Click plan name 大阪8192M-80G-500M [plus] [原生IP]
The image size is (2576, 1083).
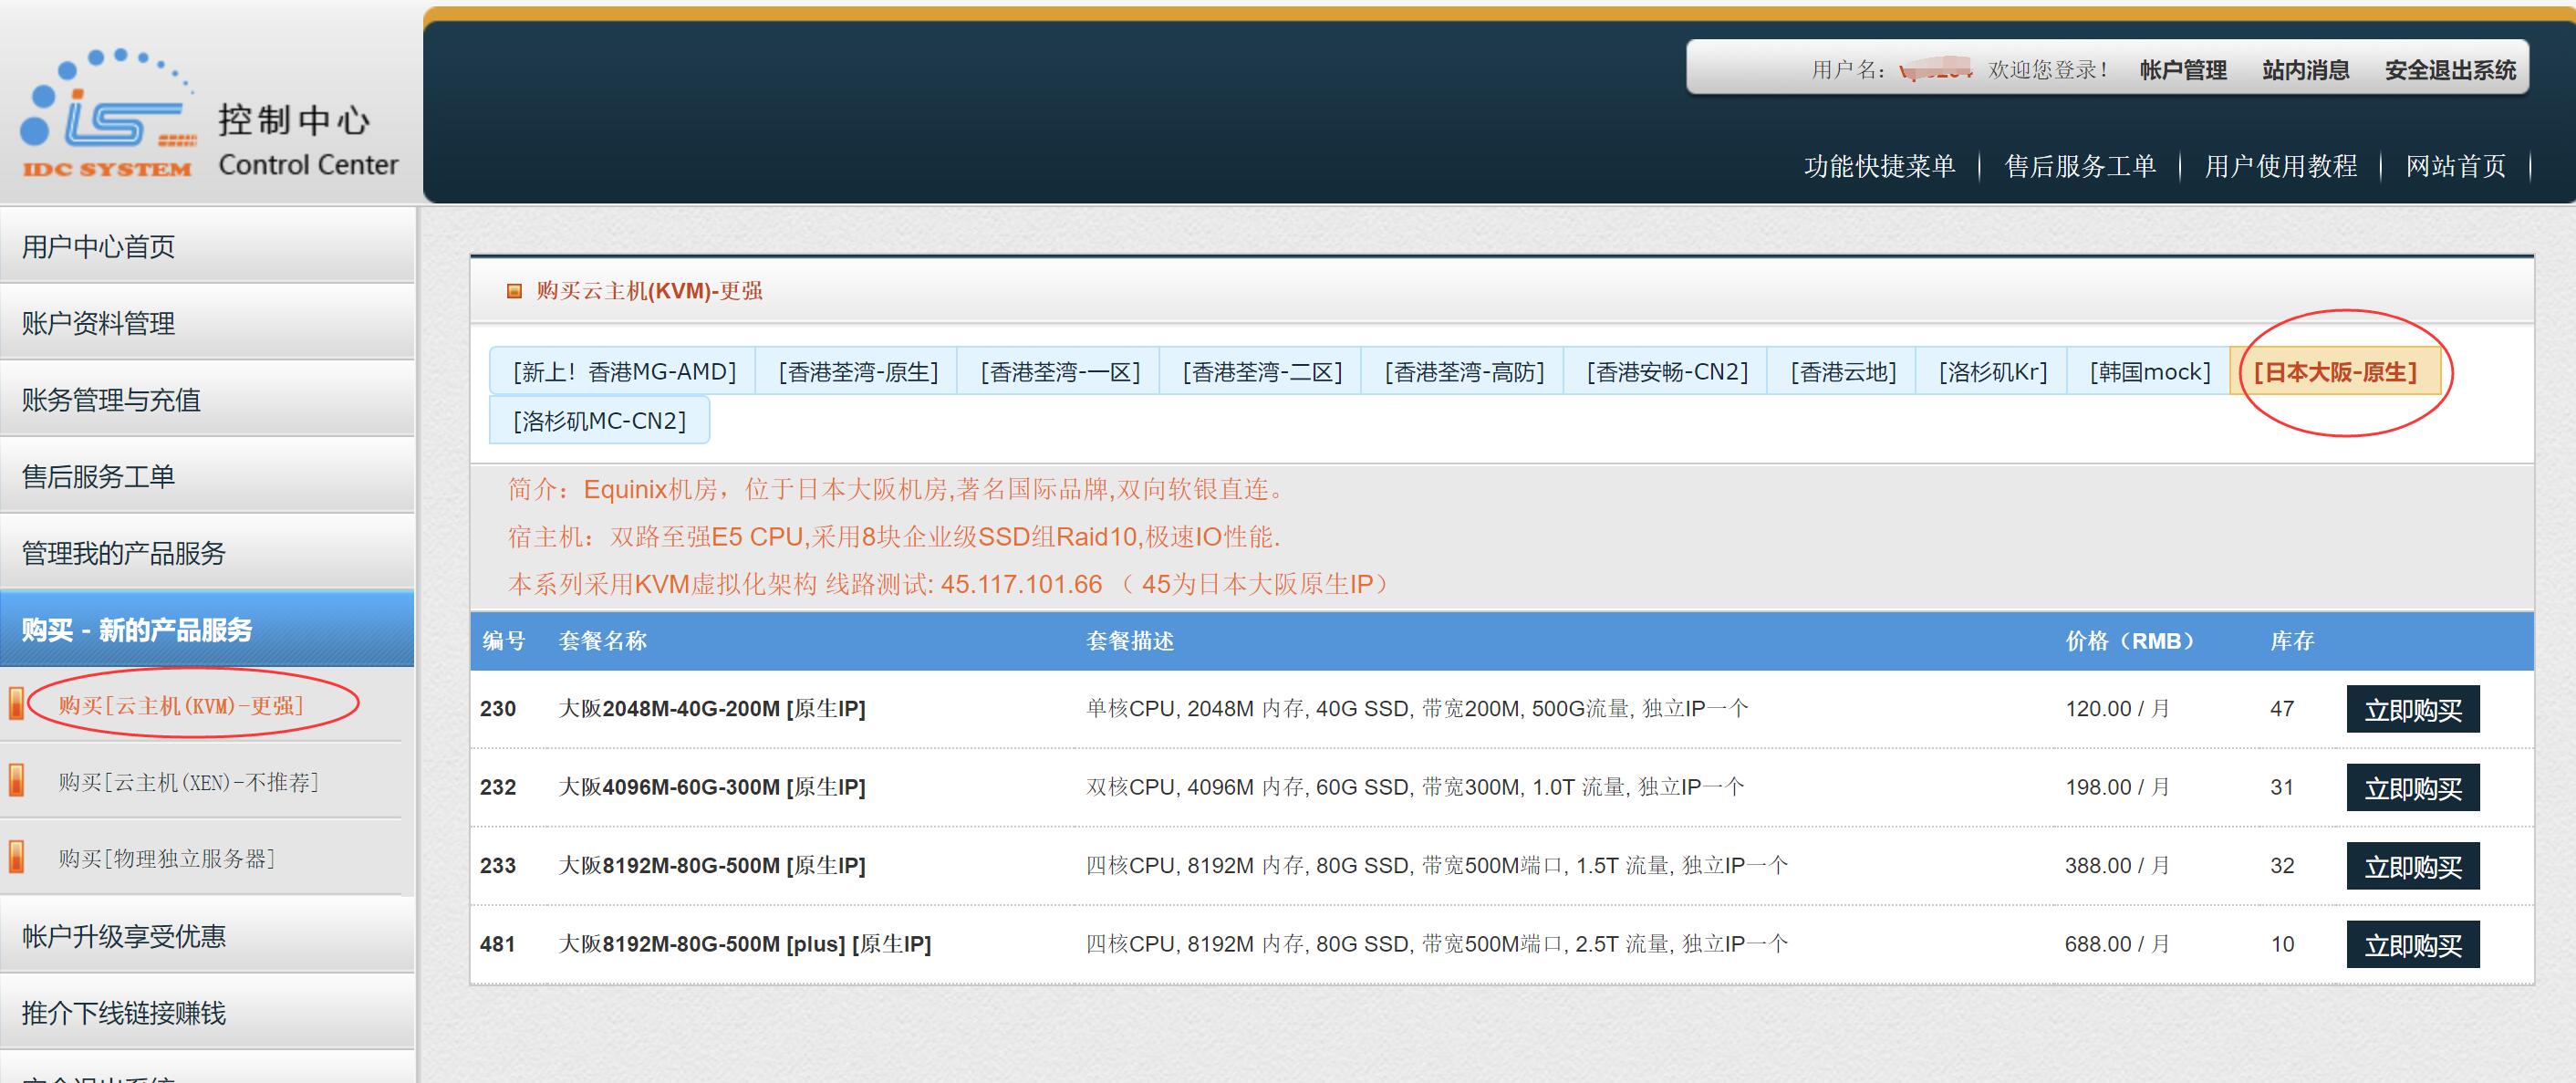[x=744, y=944]
